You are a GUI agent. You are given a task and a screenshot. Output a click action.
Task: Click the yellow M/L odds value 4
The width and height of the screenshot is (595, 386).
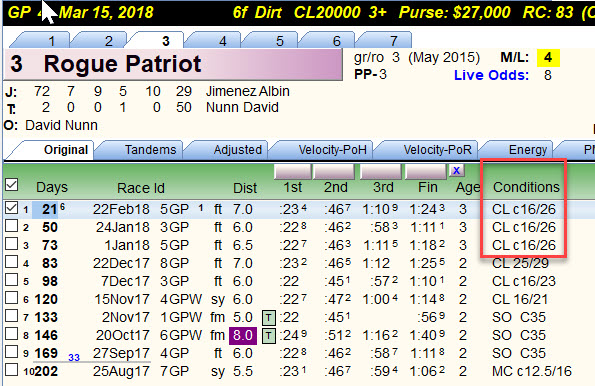pos(548,58)
